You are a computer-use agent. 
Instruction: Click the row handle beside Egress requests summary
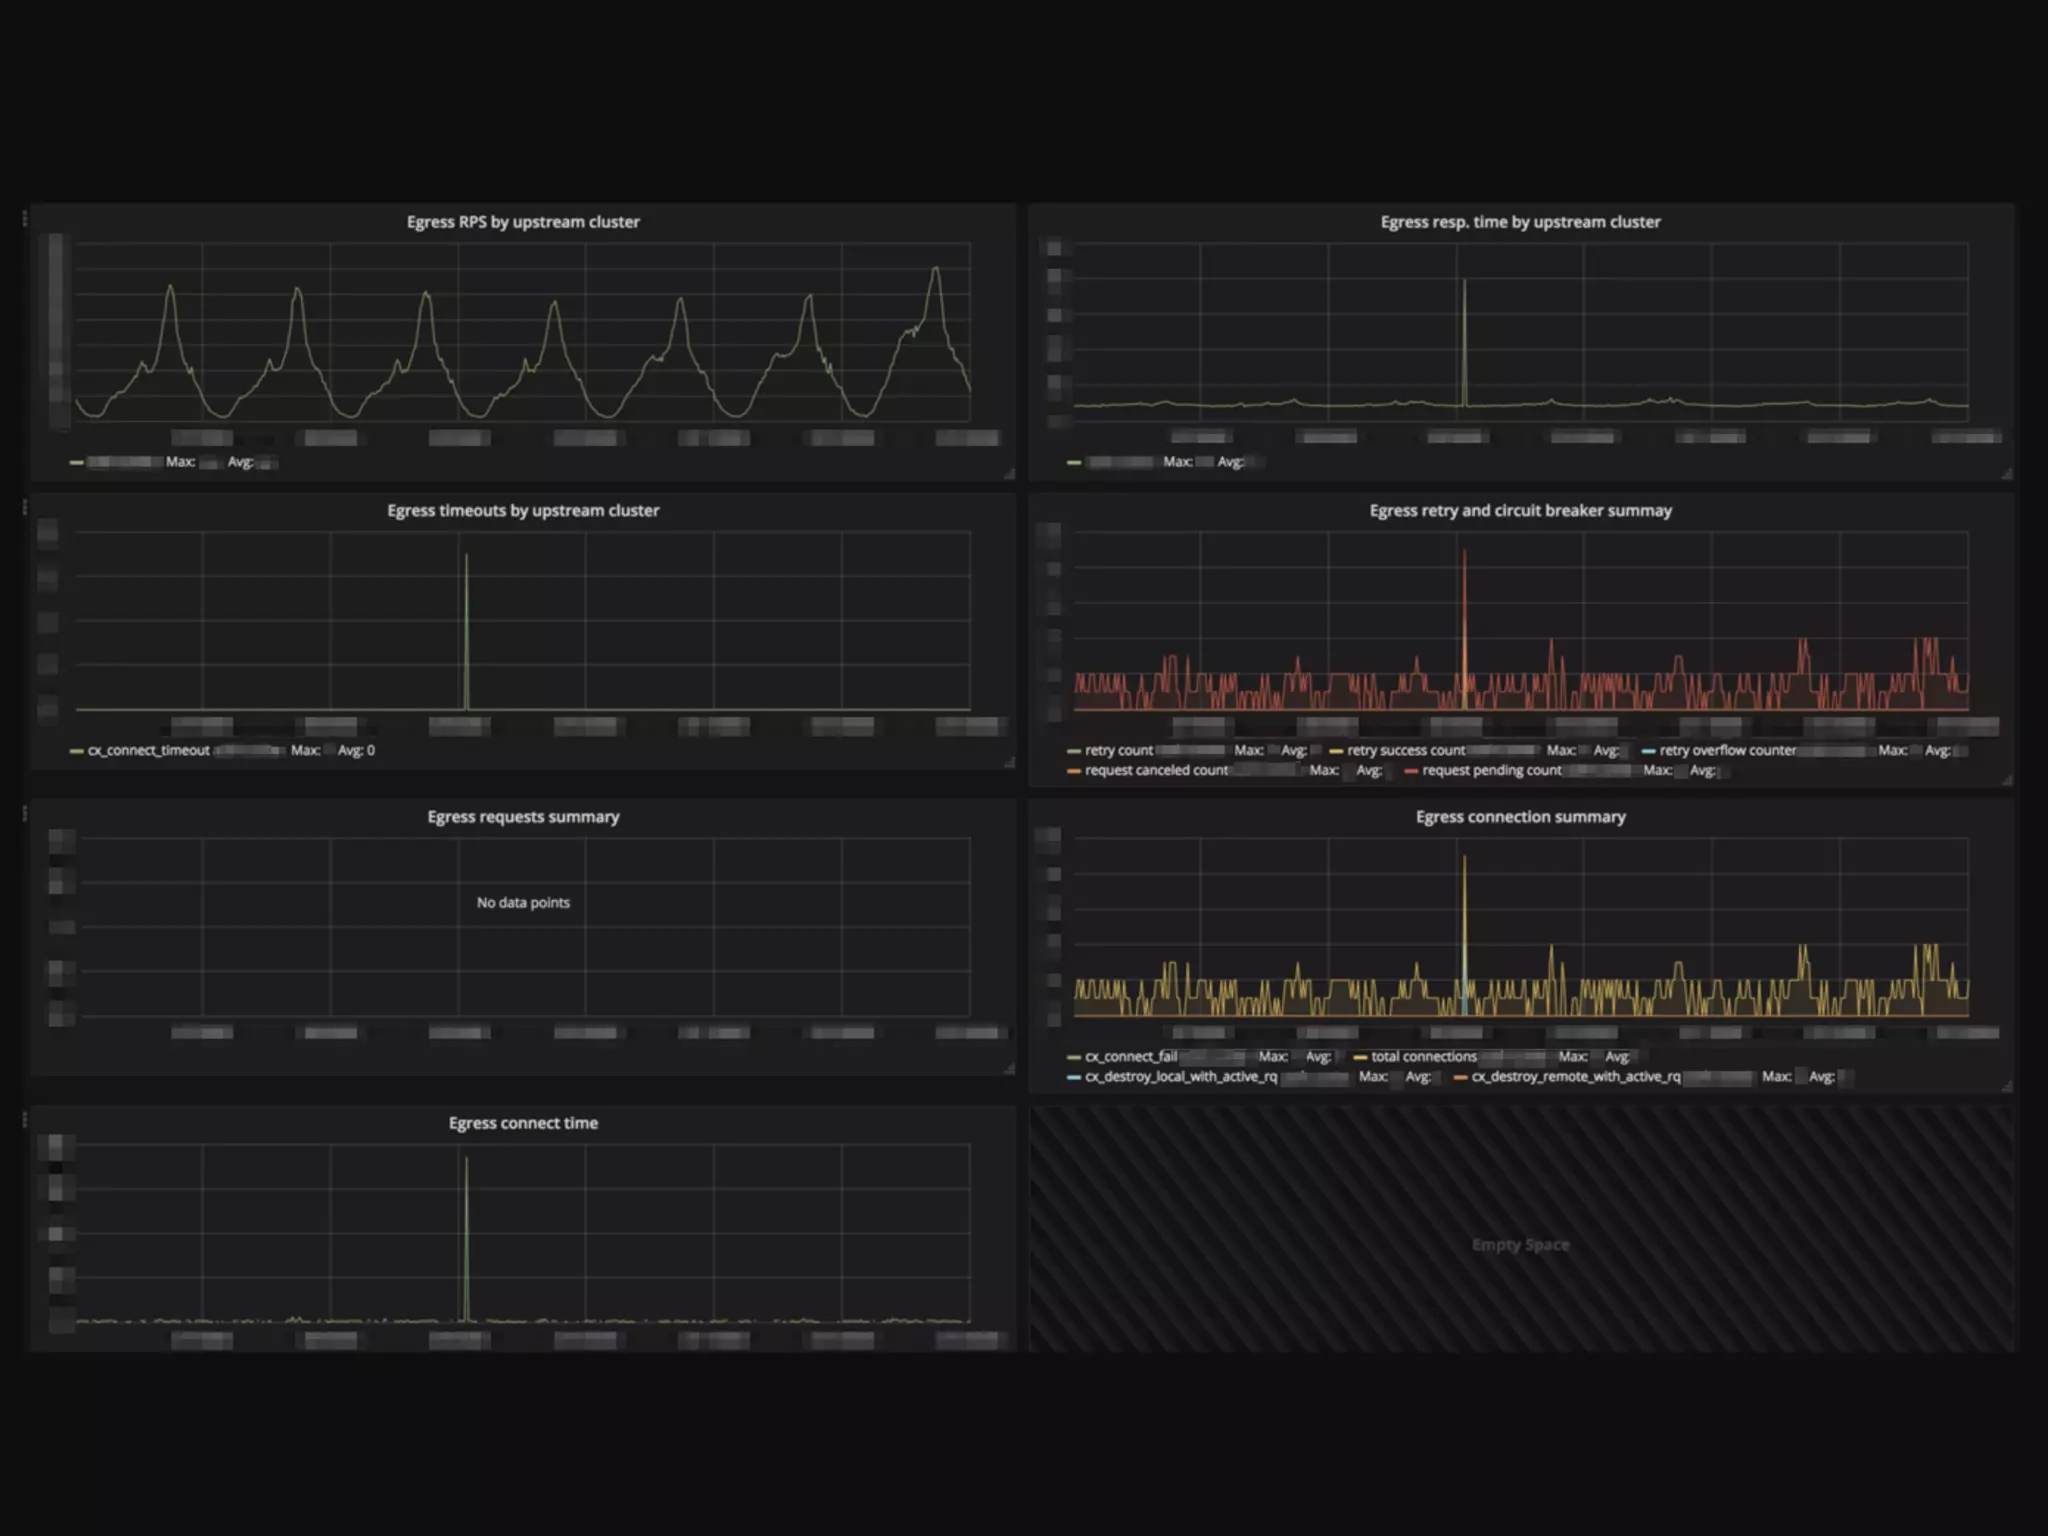[25, 813]
